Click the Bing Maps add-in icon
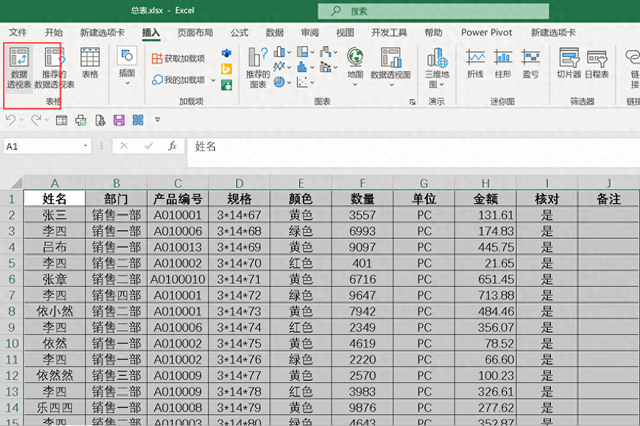 (226, 69)
